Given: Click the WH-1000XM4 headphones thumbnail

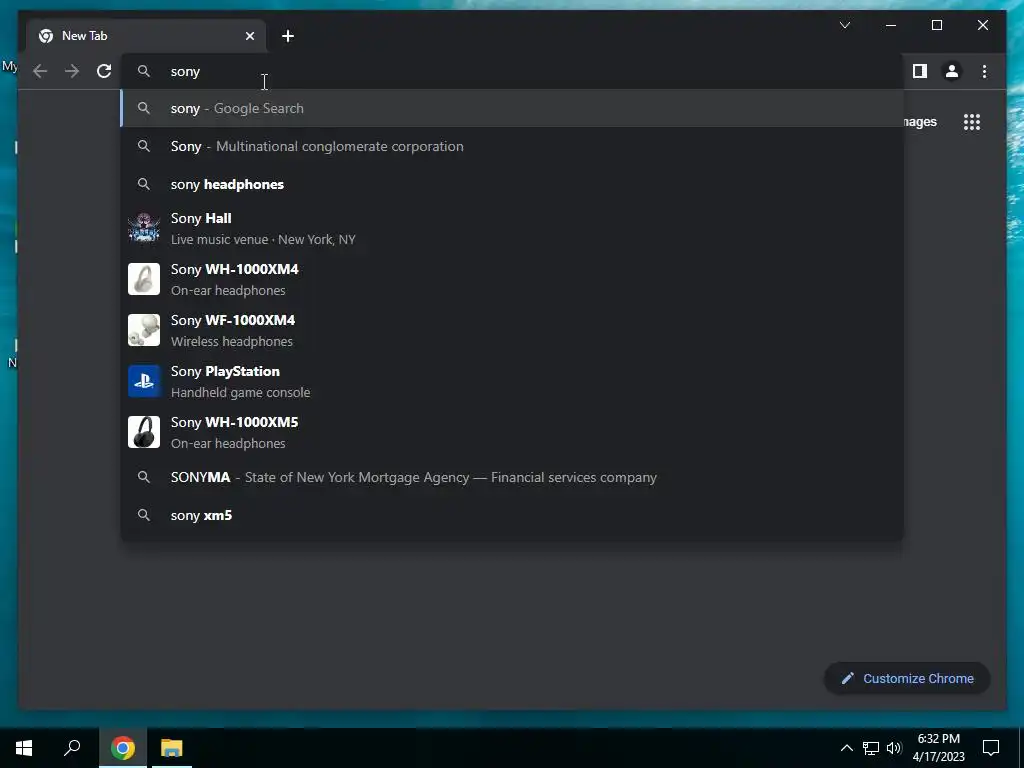Looking at the screenshot, I should 144,279.
